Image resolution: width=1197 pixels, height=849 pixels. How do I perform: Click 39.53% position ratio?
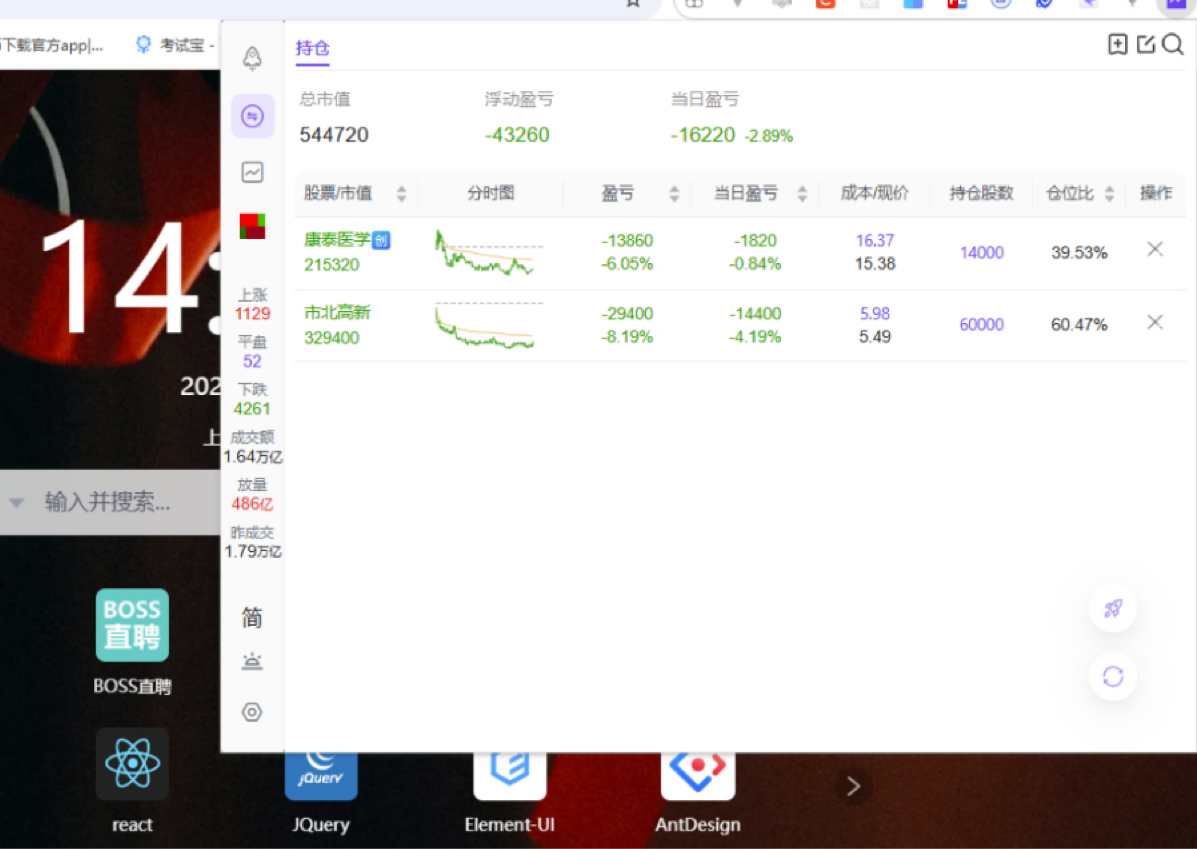pos(1079,253)
